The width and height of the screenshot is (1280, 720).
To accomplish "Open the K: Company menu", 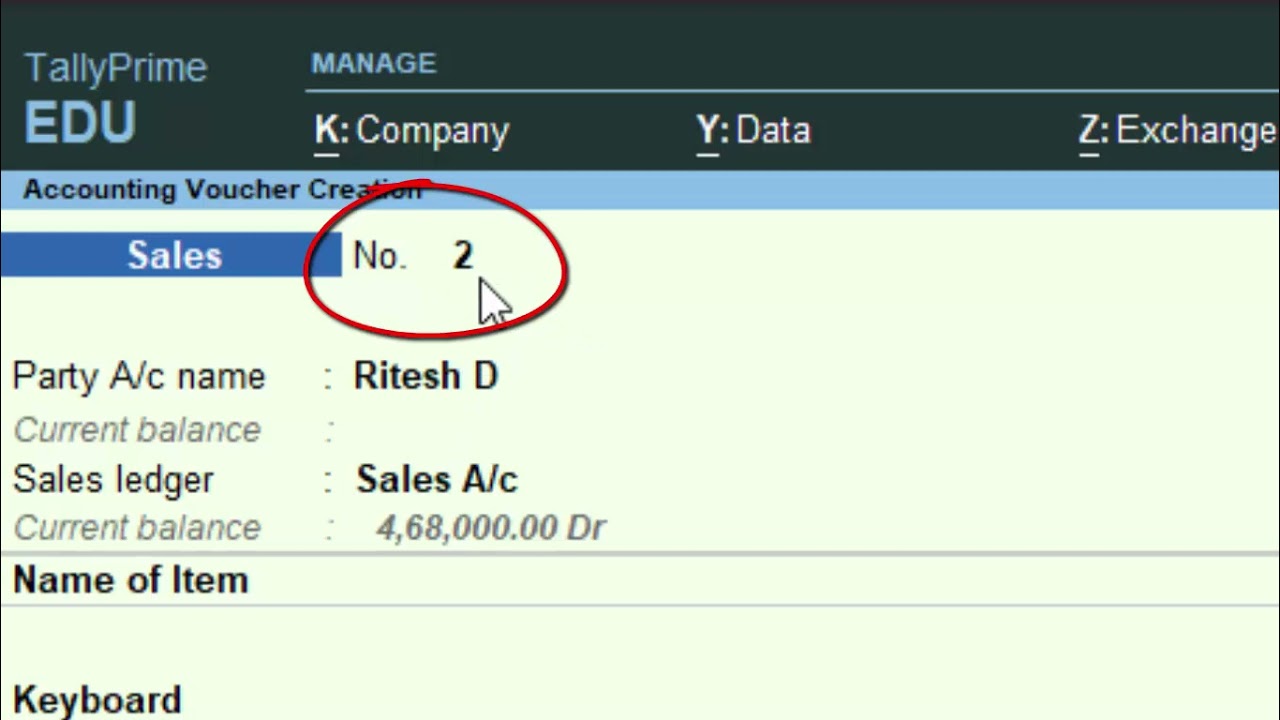I will coord(412,131).
